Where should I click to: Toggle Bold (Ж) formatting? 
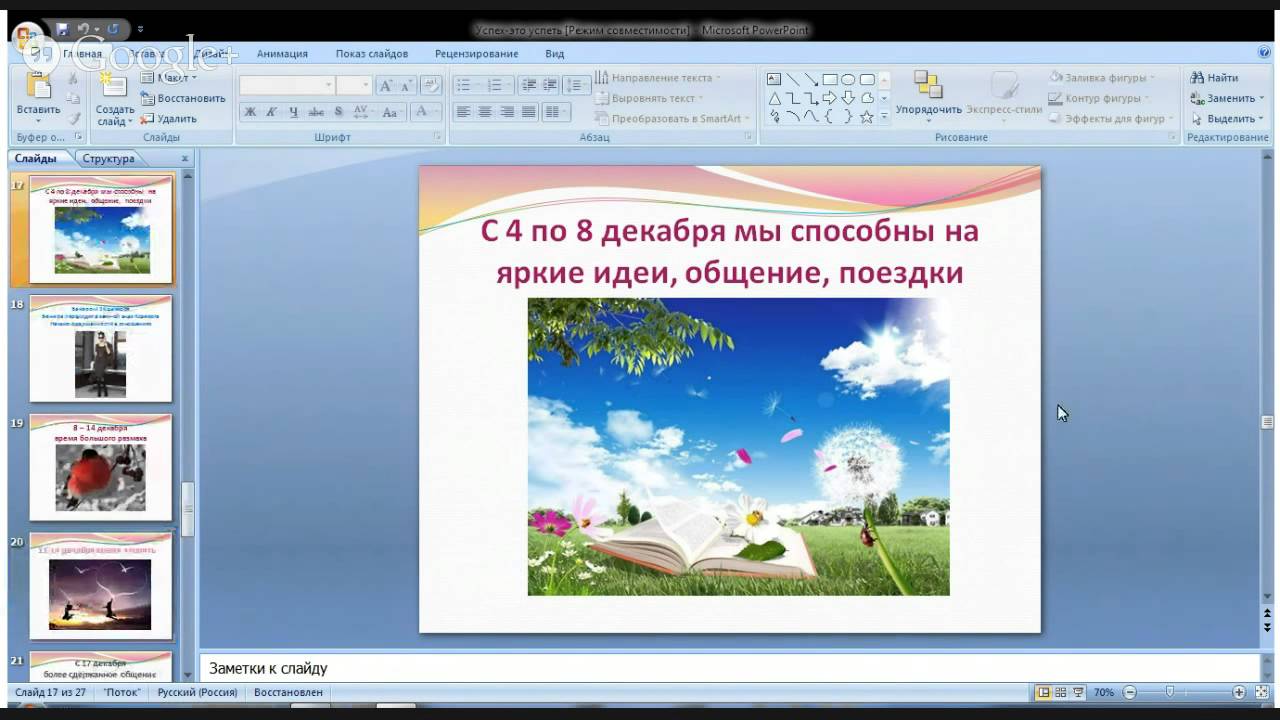tap(250, 111)
